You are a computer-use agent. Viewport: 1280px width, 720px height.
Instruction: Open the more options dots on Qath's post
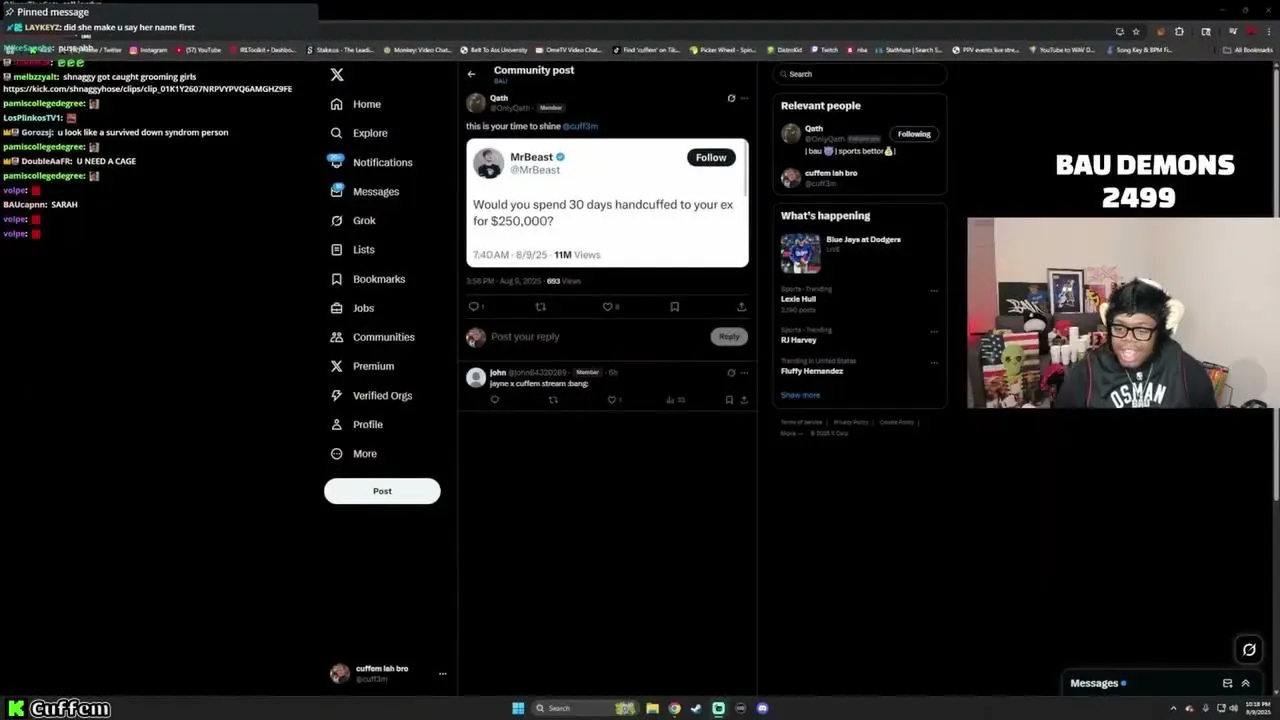tap(744, 98)
